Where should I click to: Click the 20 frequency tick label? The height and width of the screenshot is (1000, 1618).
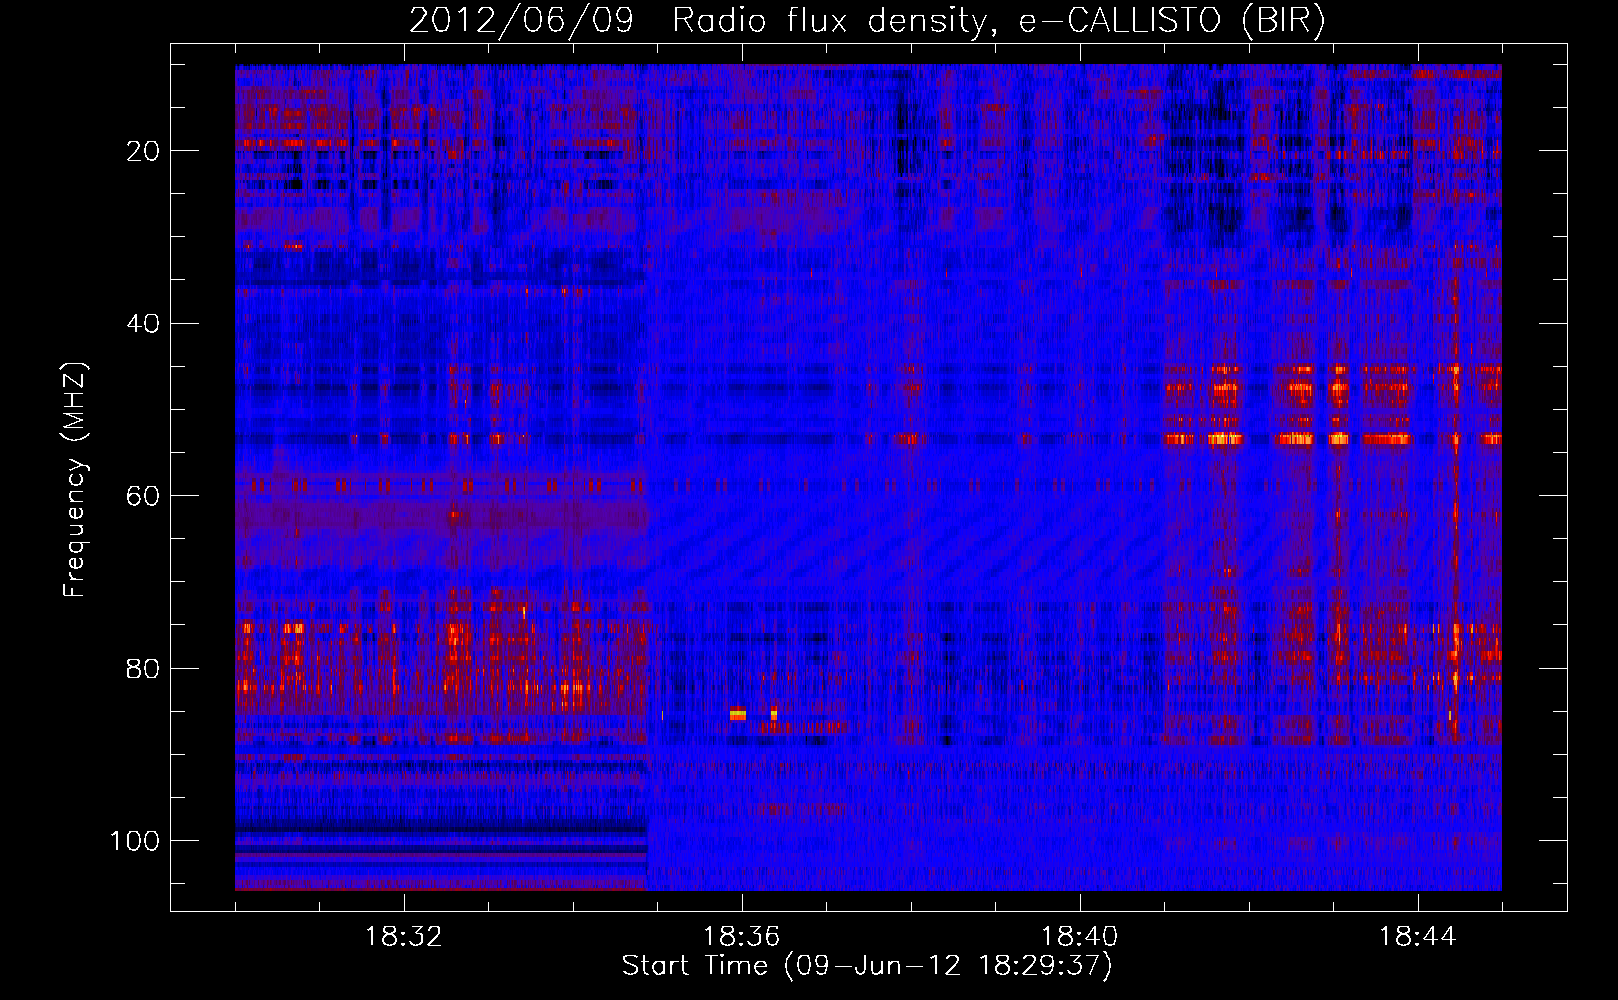point(143,151)
